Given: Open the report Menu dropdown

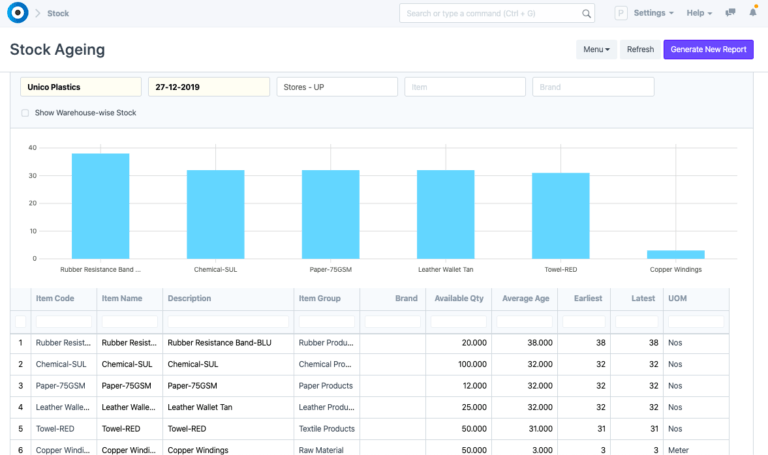Looking at the screenshot, I should pyautogui.click(x=596, y=49).
